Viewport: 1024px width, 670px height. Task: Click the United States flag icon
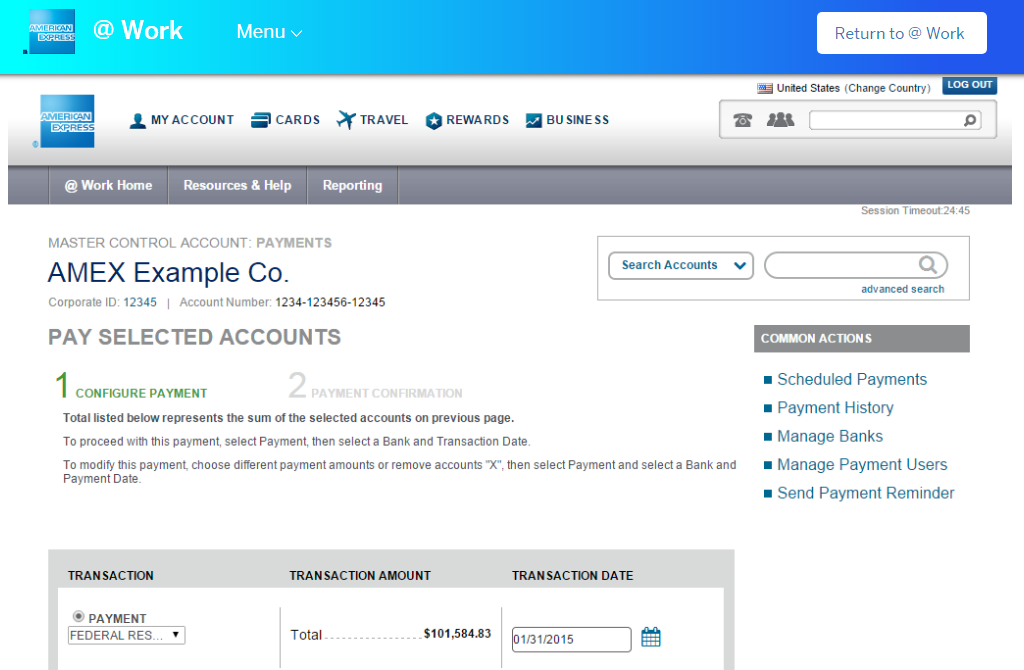pos(765,88)
